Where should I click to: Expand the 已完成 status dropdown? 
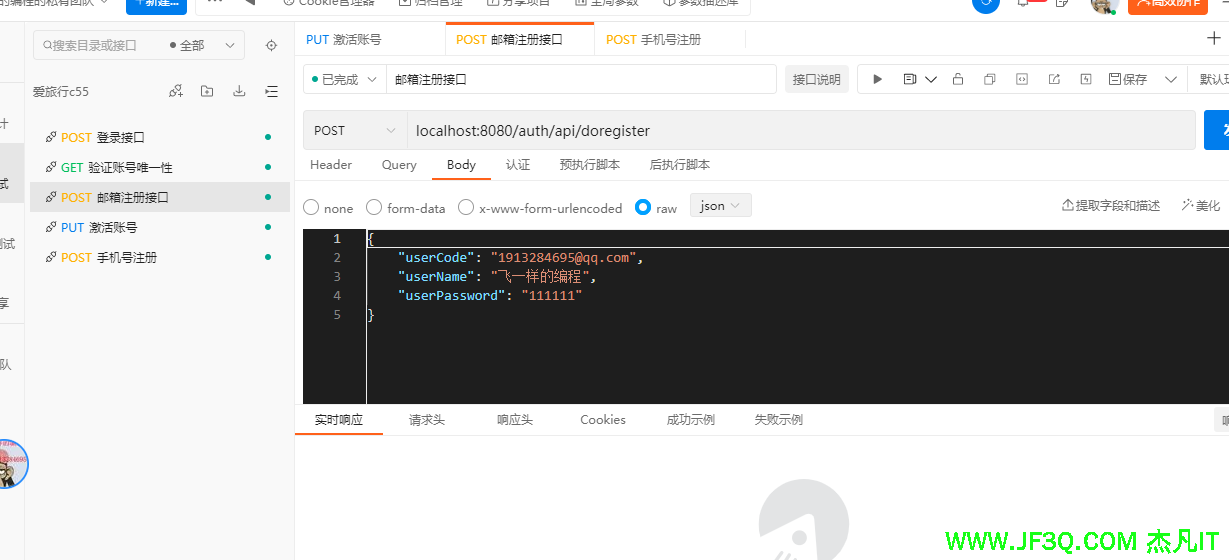click(344, 79)
